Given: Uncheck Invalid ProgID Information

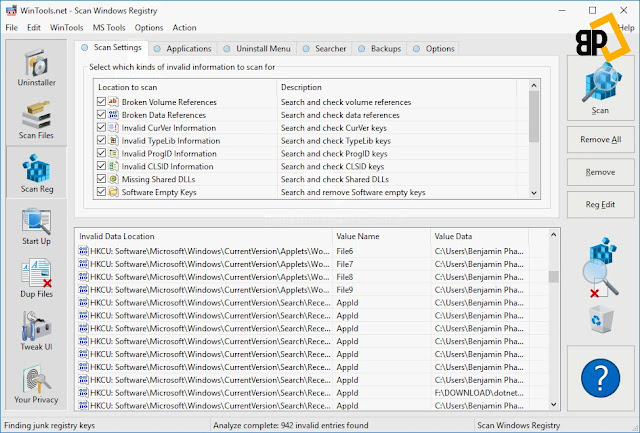Looking at the screenshot, I should tap(101, 153).
